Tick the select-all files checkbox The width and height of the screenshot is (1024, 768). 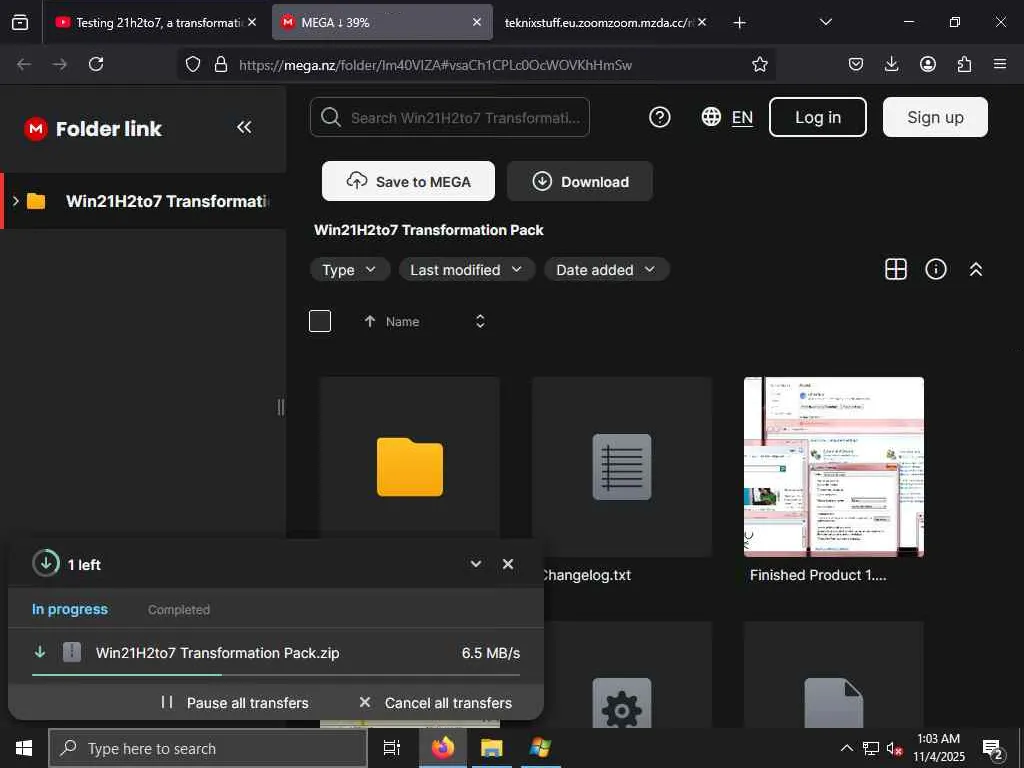[319, 321]
